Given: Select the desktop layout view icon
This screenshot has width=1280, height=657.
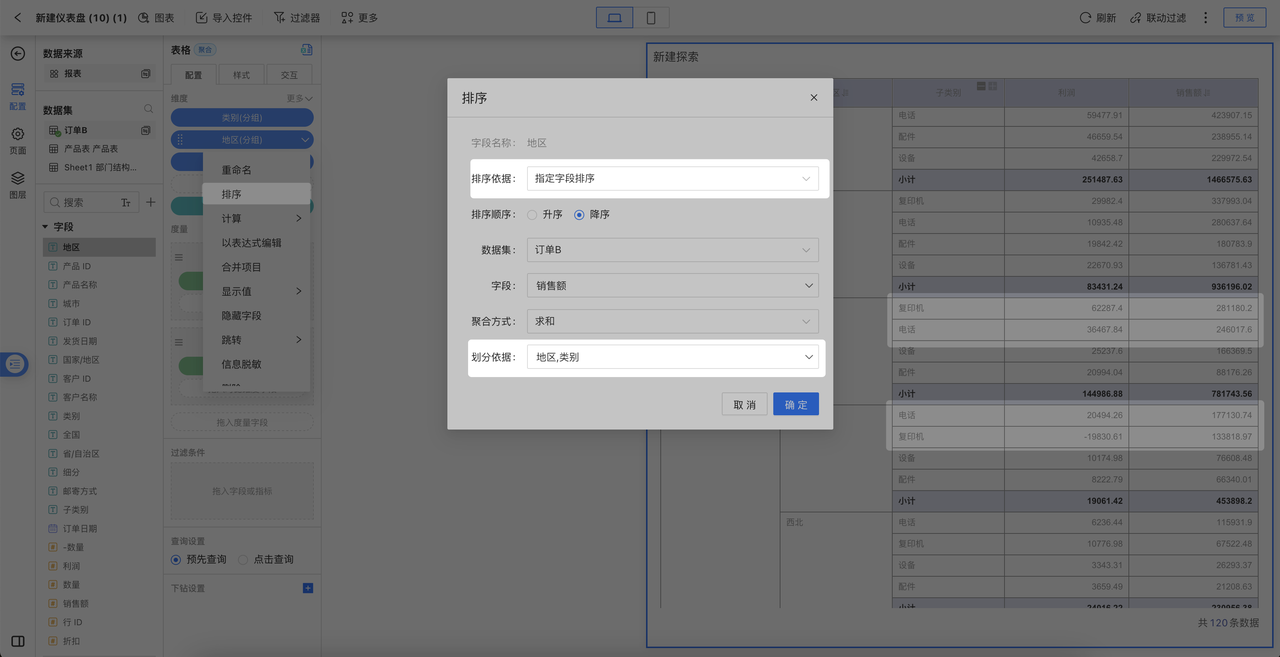Looking at the screenshot, I should coord(614,18).
